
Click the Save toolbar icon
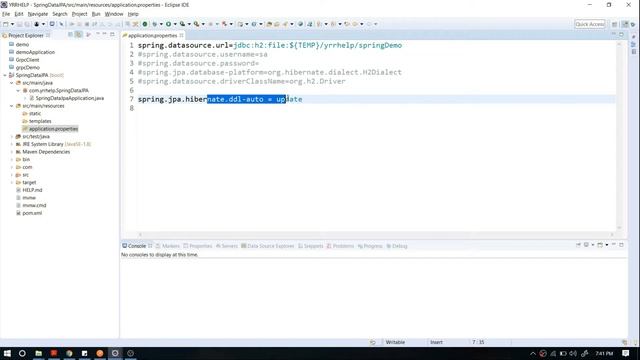[x=19, y=24]
